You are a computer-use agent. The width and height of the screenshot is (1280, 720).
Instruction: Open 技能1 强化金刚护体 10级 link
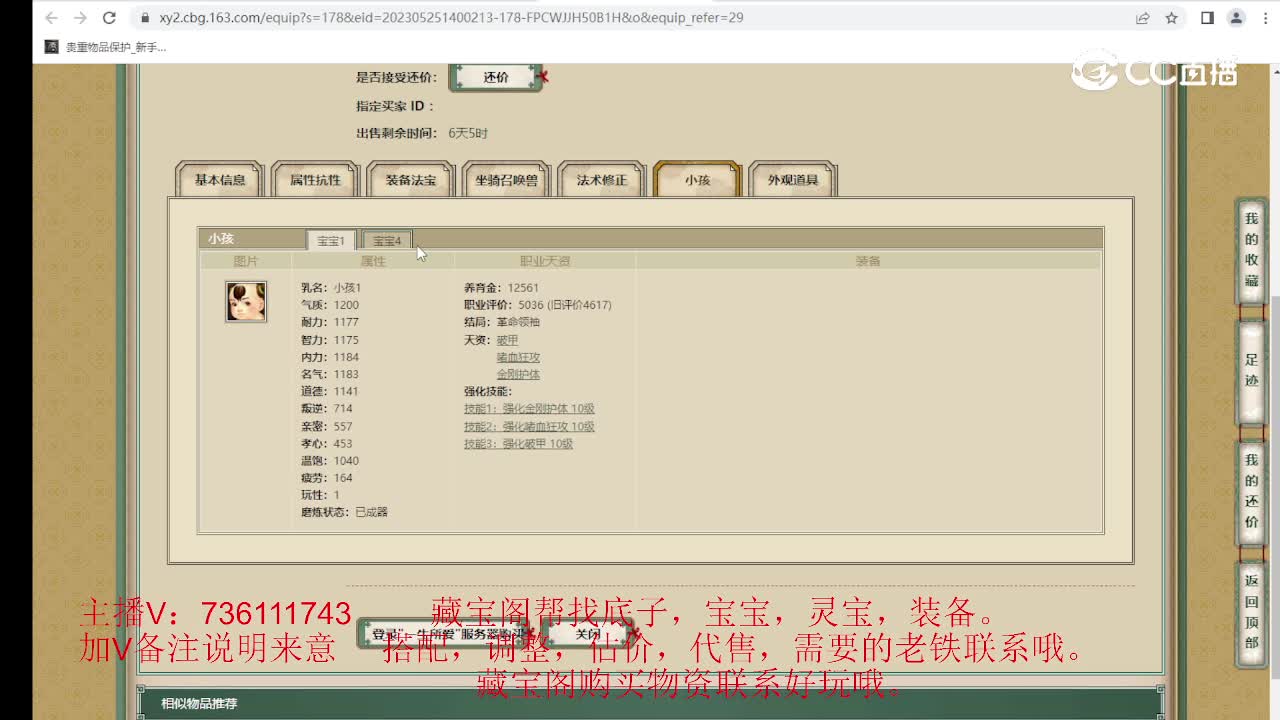click(529, 409)
